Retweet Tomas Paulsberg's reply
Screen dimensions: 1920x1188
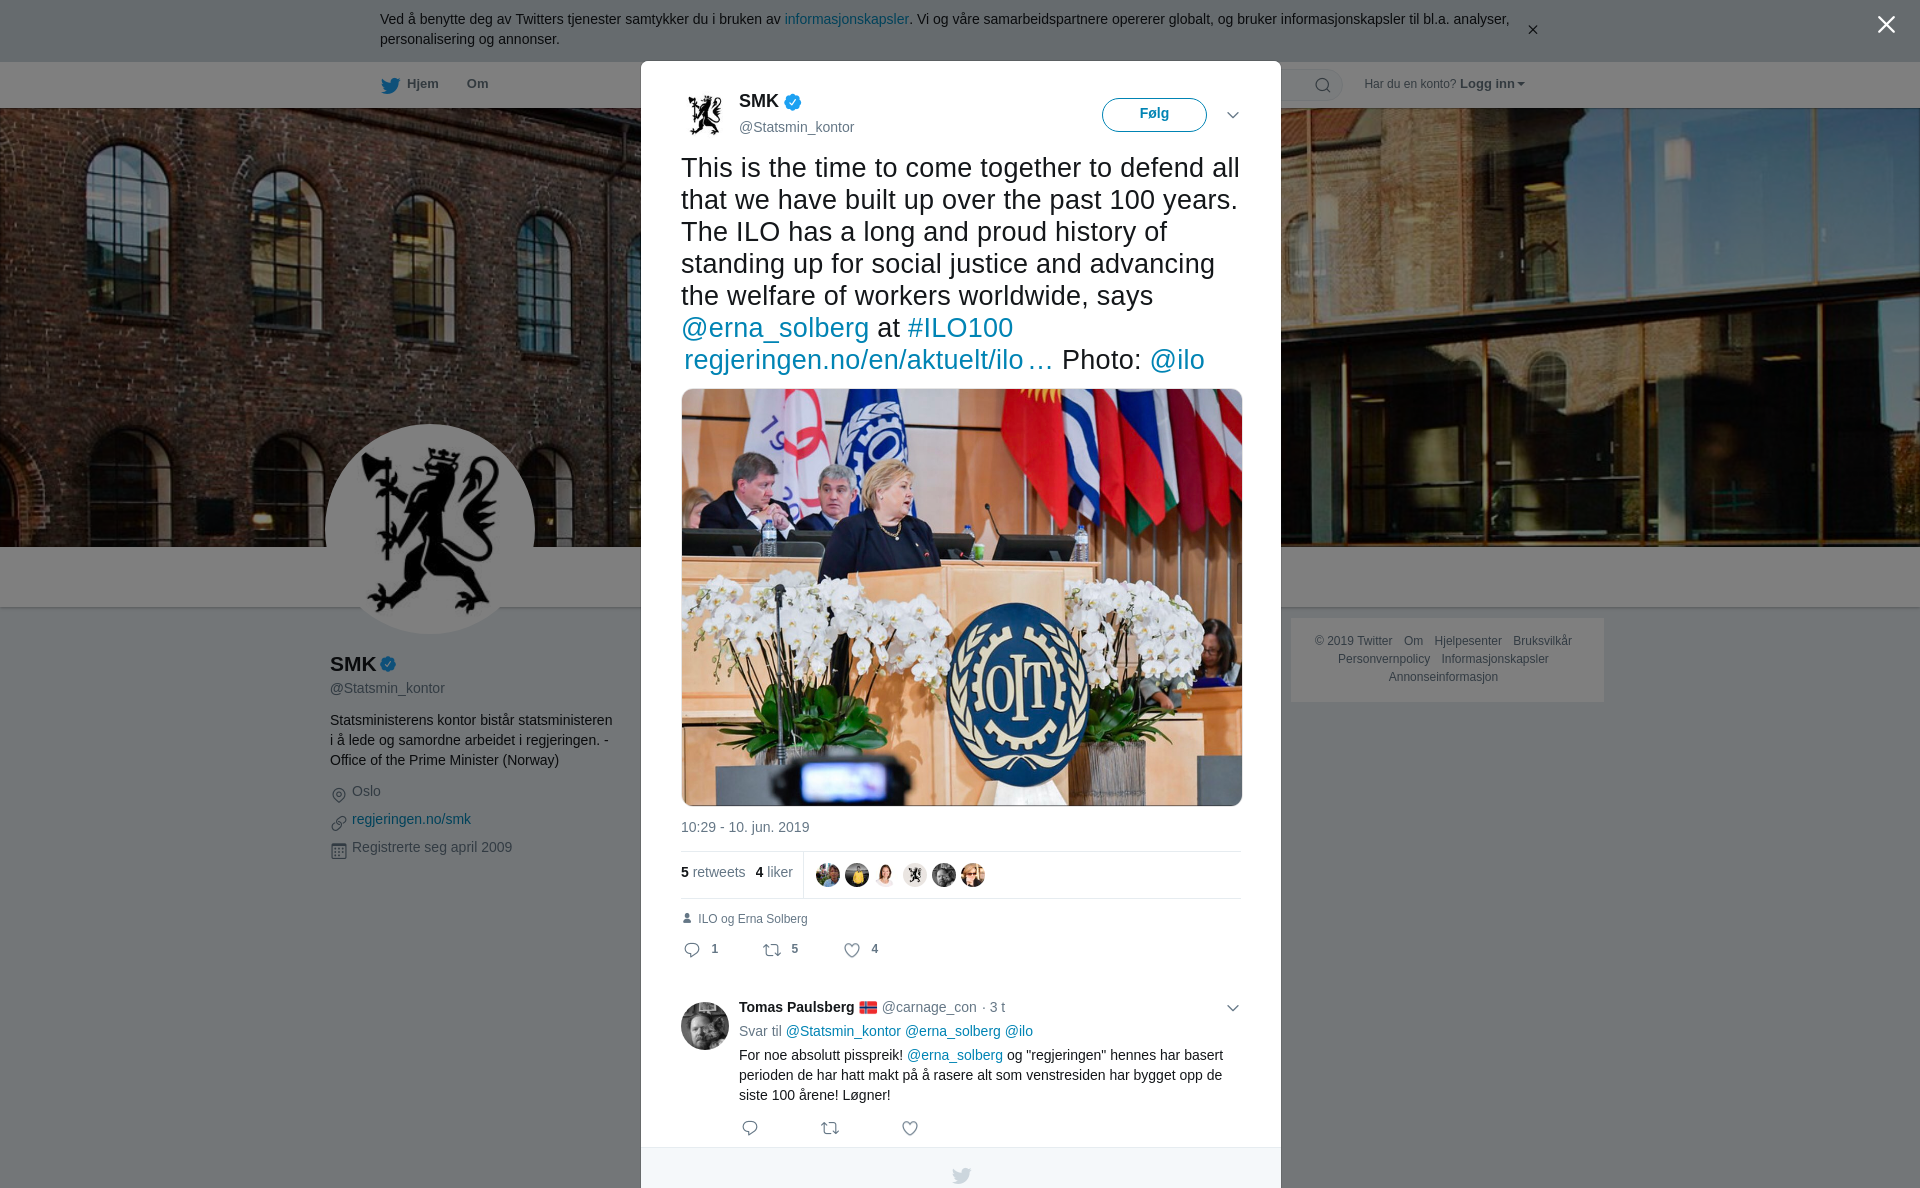(x=830, y=1128)
